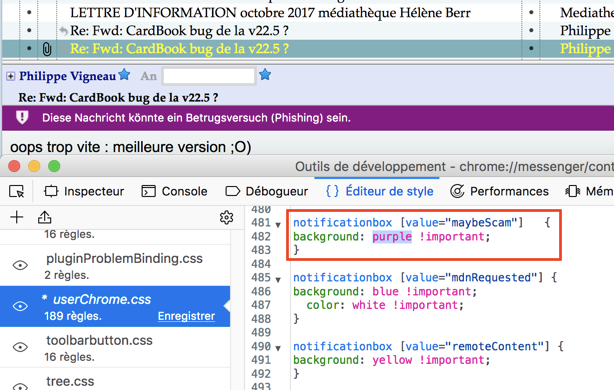614x390 pixels.
Task: Toggle visibility of tree.css
Action: coord(20,386)
